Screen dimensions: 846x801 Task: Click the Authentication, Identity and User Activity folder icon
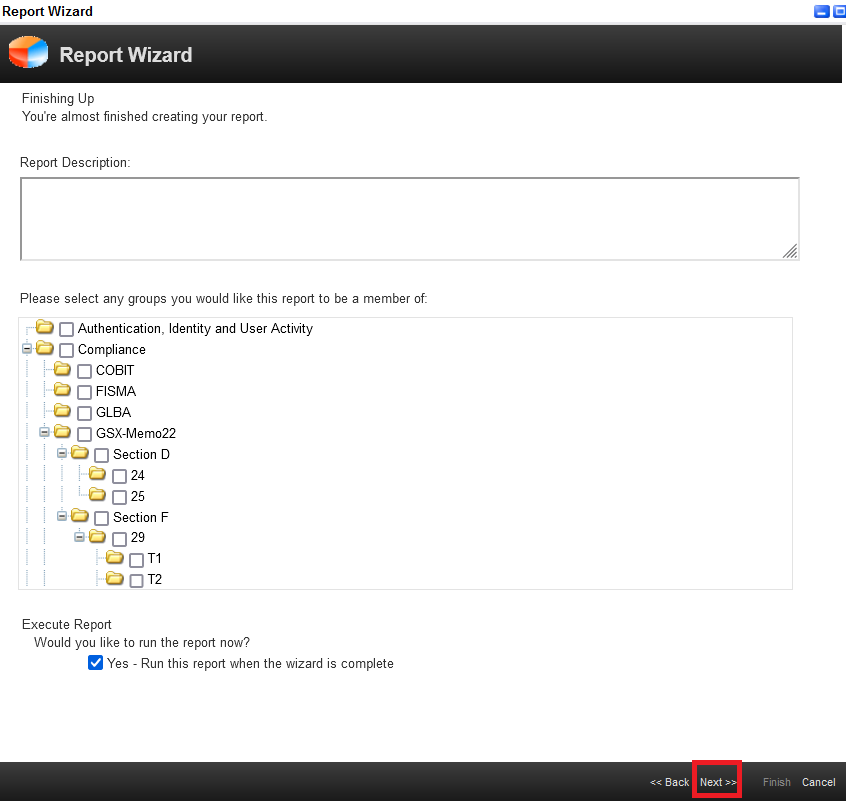[45, 327]
